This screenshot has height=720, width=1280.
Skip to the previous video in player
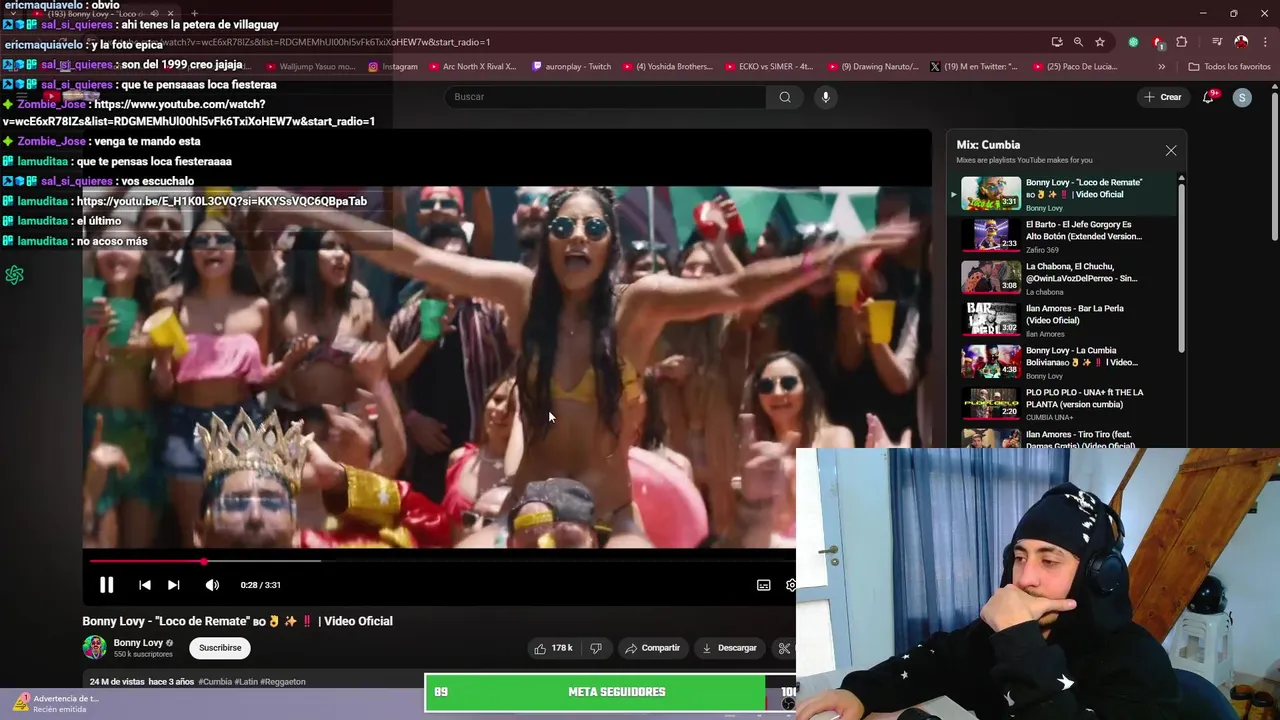click(144, 585)
